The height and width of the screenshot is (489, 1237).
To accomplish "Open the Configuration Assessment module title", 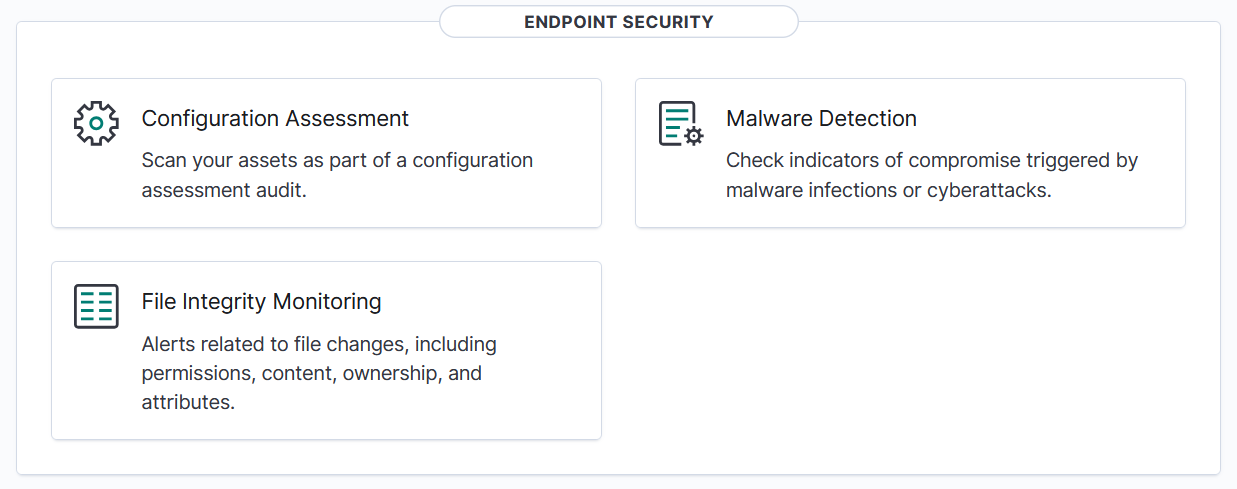I will [x=275, y=118].
